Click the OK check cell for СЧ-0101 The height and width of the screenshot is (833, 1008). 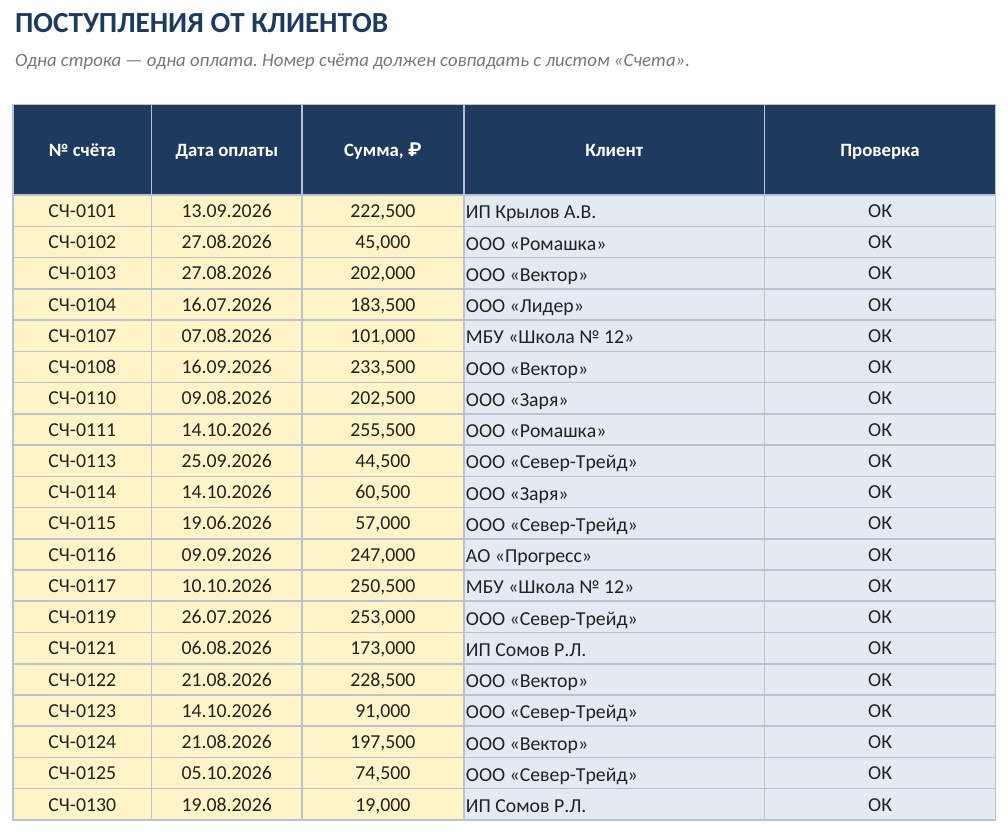click(x=879, y=211)
